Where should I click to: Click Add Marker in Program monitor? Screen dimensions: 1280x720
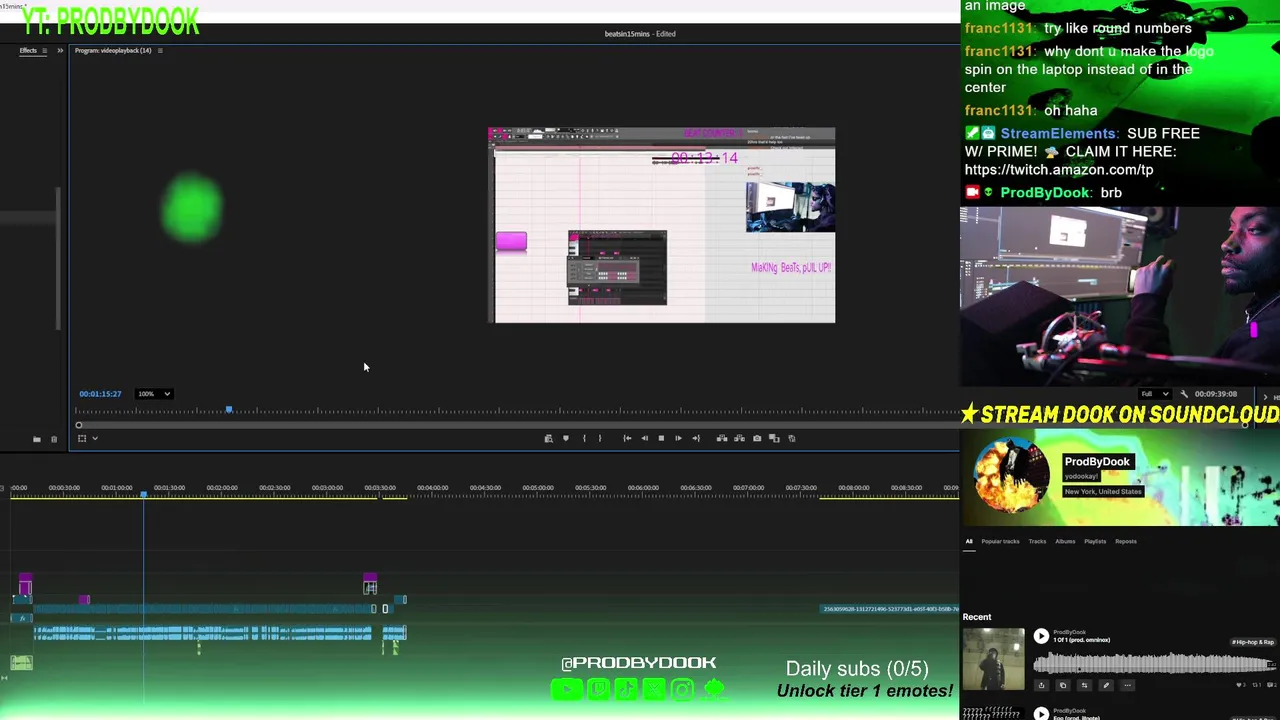(566, 438)
